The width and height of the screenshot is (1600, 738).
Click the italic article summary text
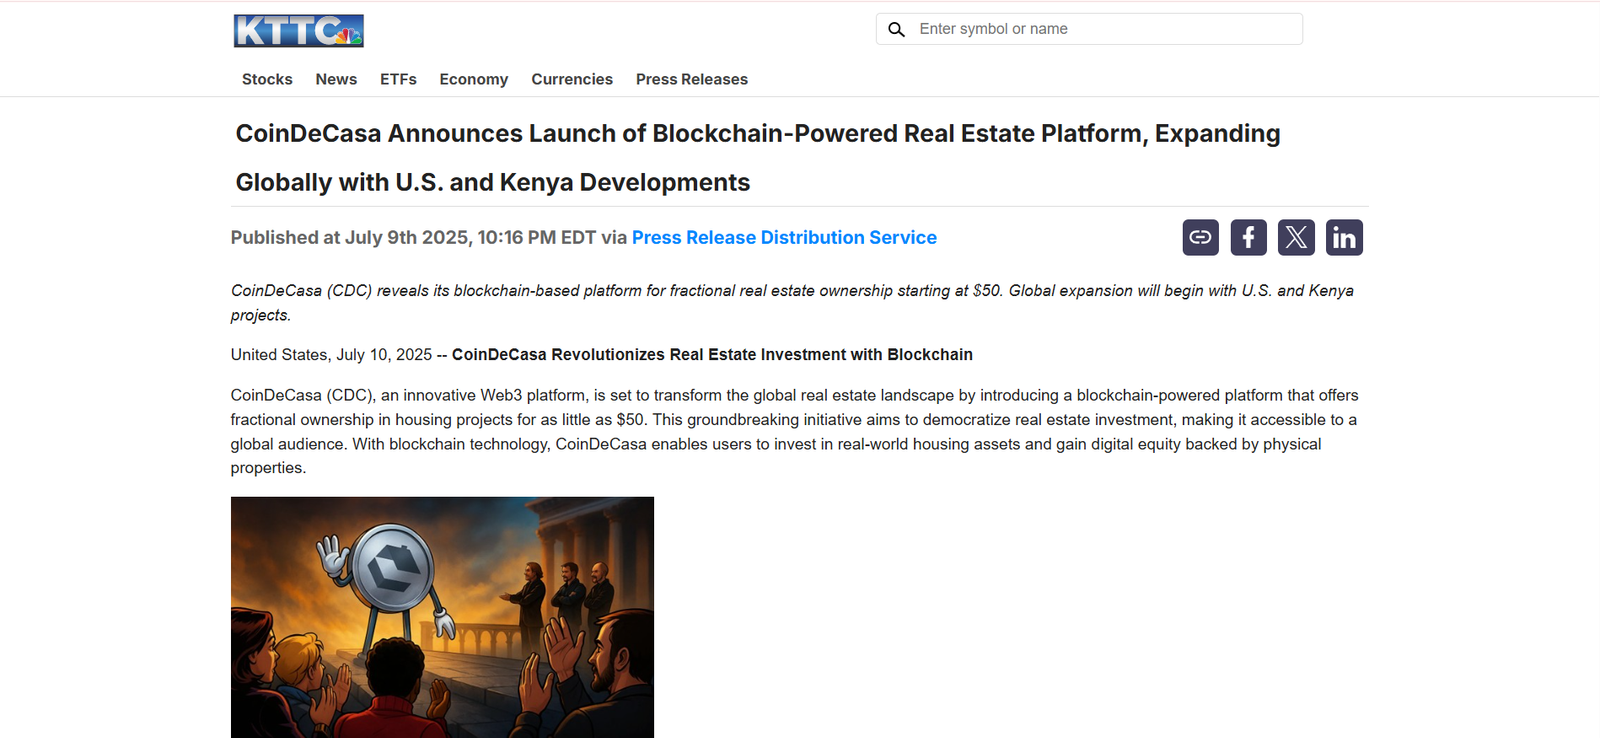coord(791,291)
